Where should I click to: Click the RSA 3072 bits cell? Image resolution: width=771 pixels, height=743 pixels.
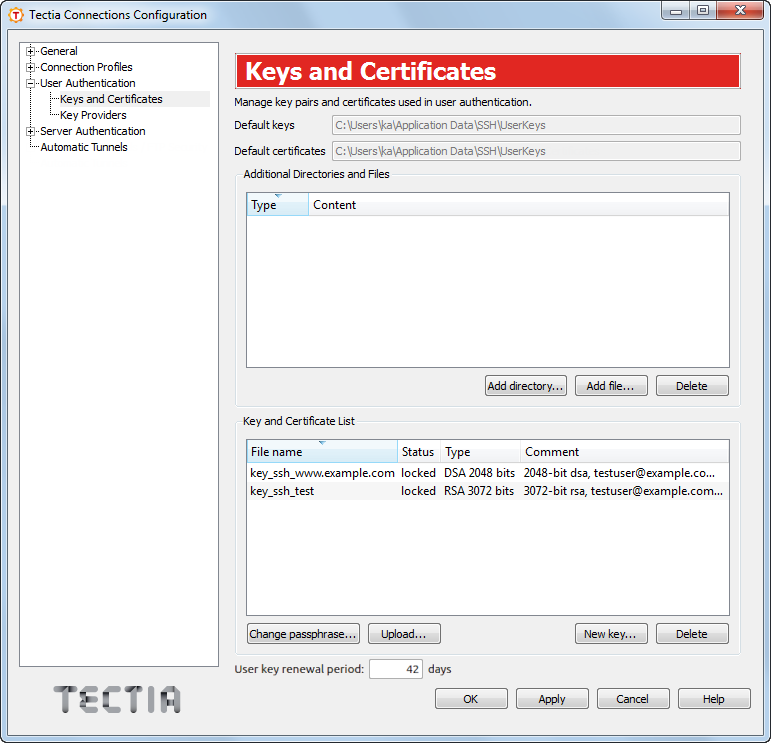point(479,491)
